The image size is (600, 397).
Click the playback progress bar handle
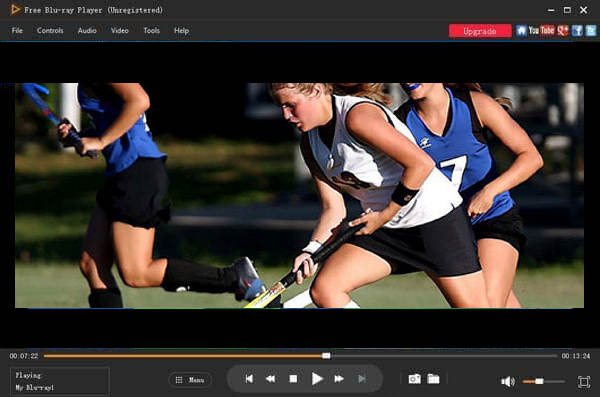pyautogui.click(x=326, y=356)
